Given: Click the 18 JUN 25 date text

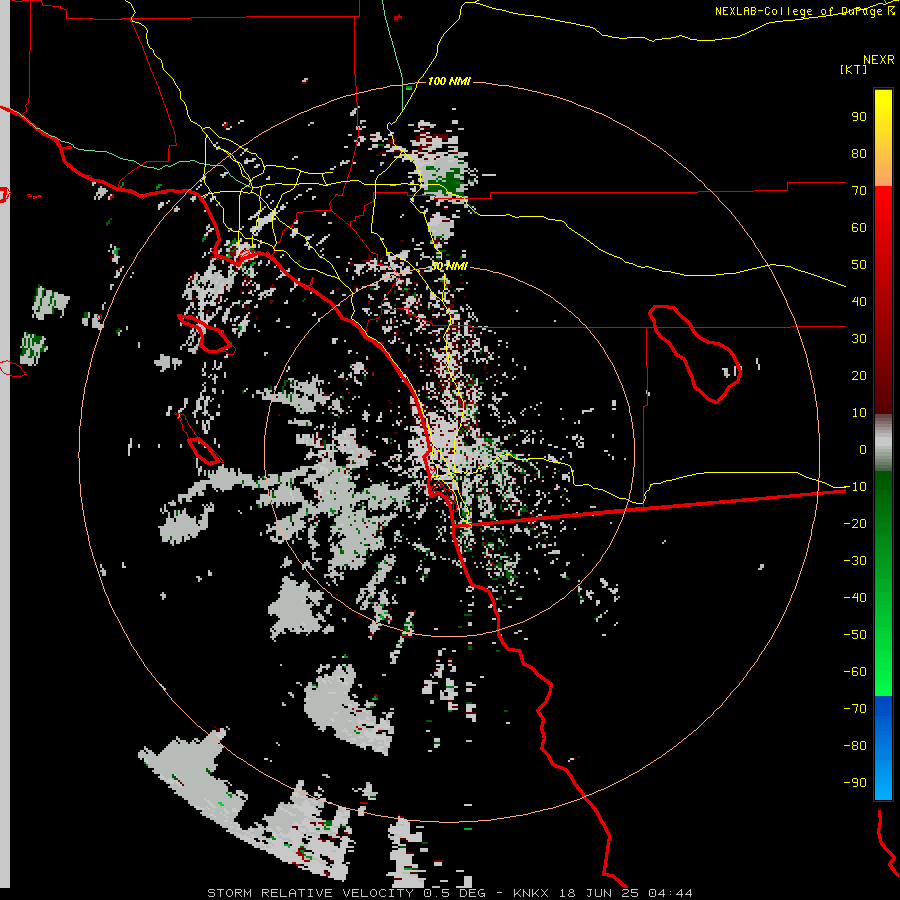Looking at the screenshot, I should pyautogui.click(x=599, y=893).
